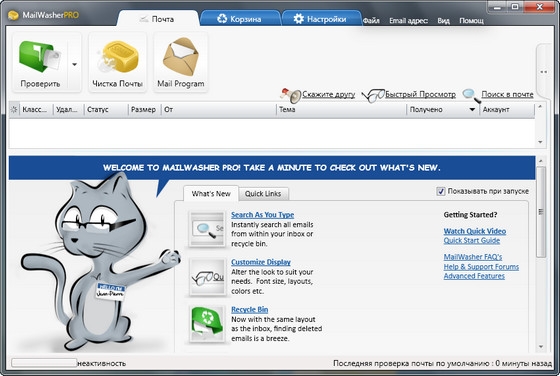Switch to the Корзина tab
Screen dimensions: 560x376
click(x=240, y=19)
